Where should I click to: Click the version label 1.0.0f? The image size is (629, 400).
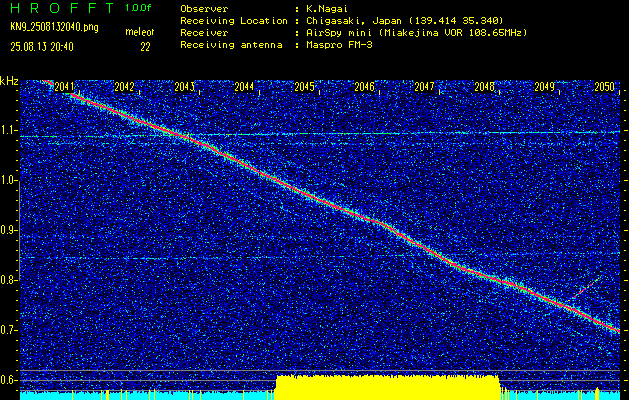[x=138, y=8]
